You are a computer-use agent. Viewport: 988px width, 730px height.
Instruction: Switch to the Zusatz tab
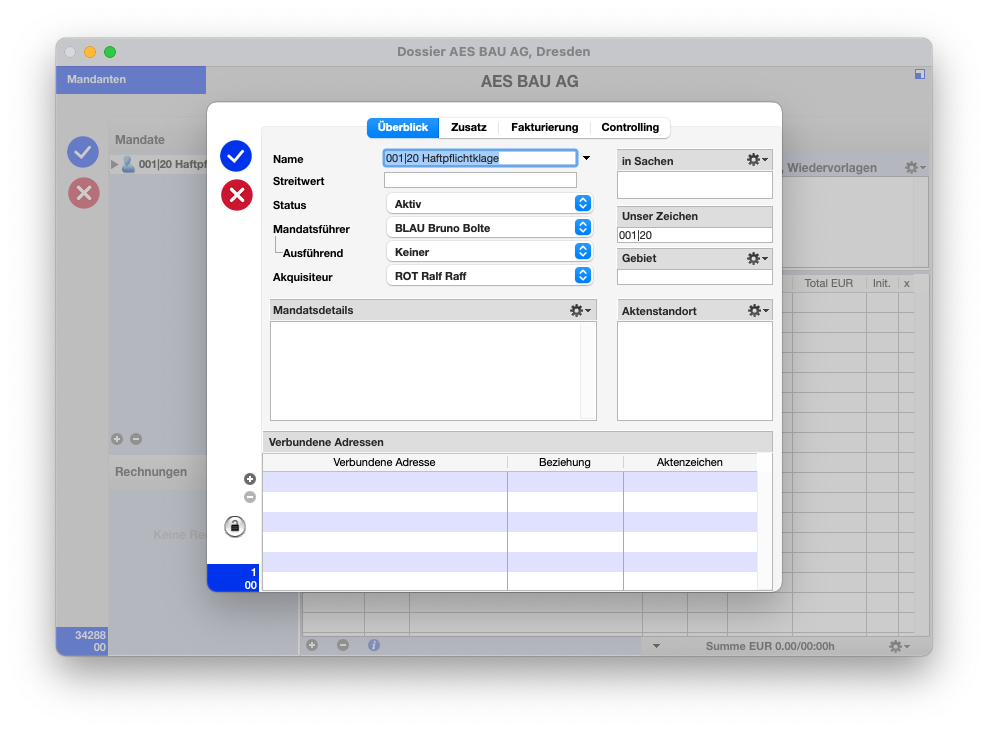(x=469, y=128)
